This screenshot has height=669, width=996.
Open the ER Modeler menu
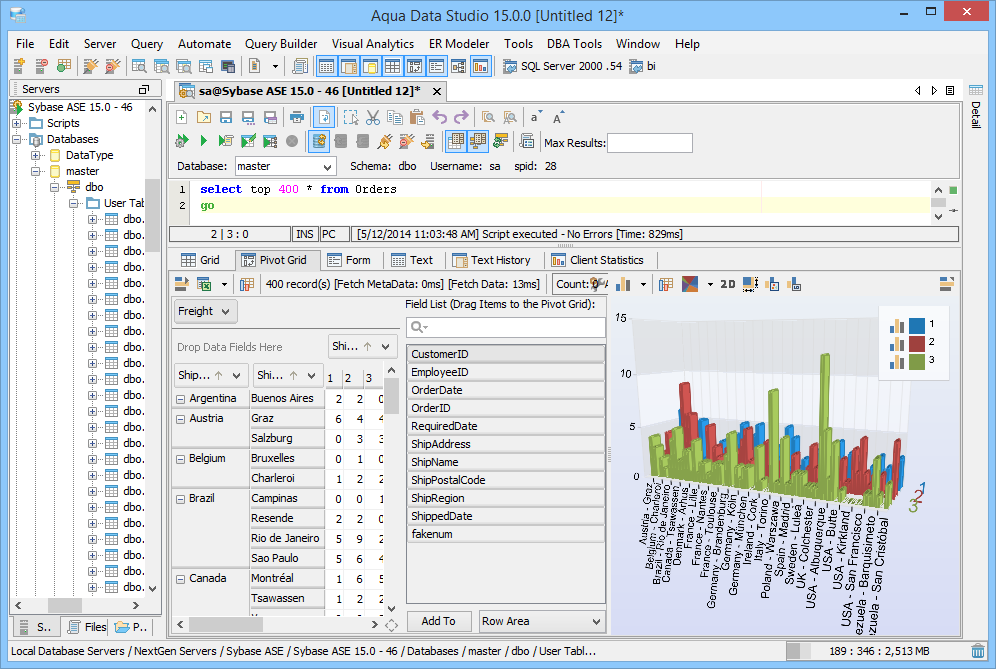click(459, 44)
